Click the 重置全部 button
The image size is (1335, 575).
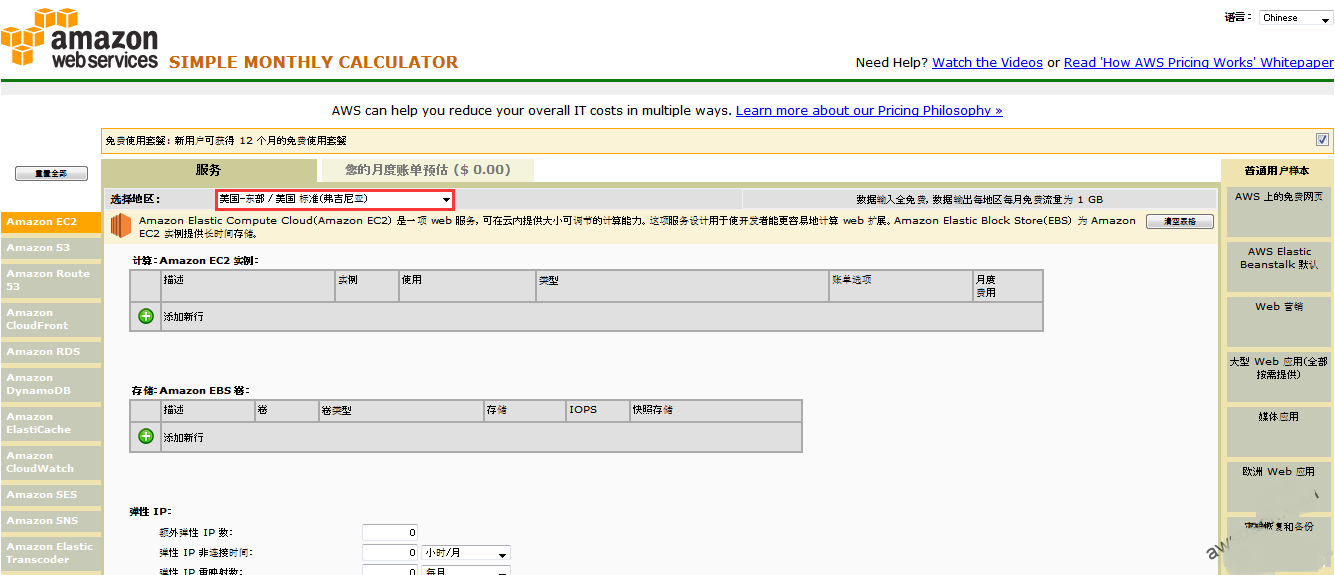(x=51, y=174)
